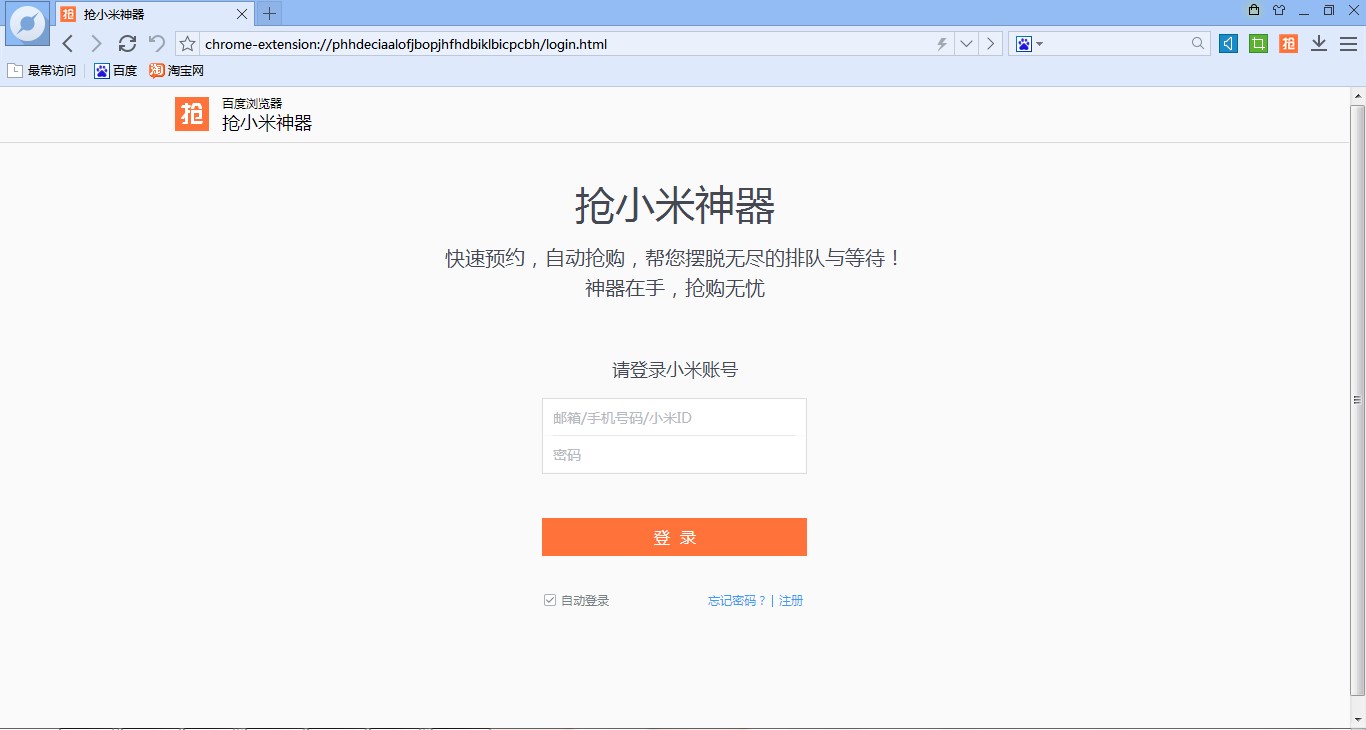This screenshot has height=730, width=1366.
Task: Click the orange 登录 button
Action: pyautogui.click(x=674, y=537)
